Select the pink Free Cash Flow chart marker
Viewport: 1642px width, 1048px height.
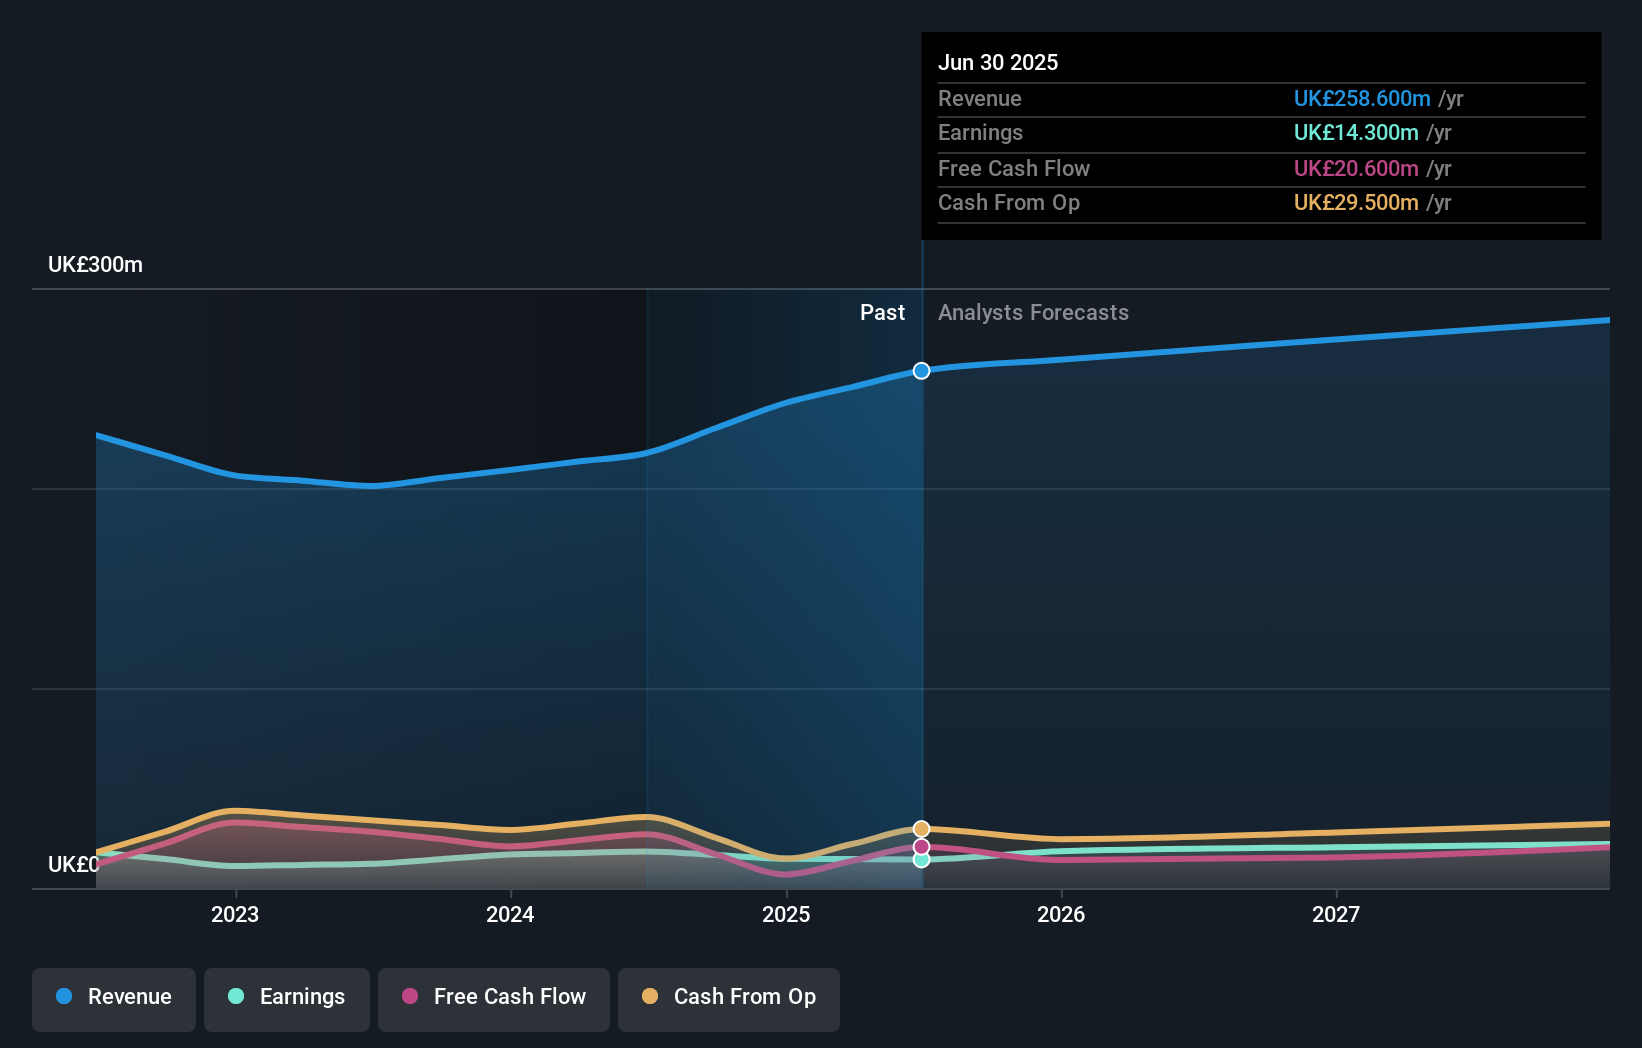click(921, 846)
